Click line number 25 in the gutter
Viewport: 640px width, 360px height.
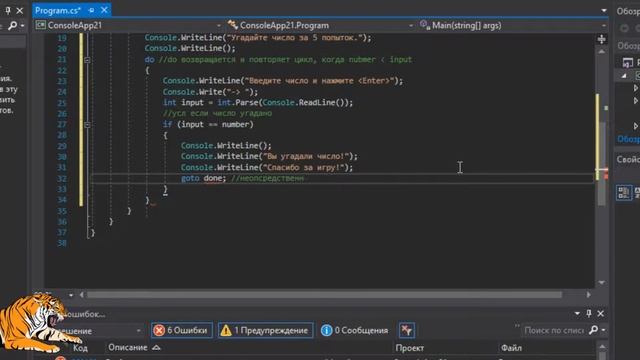tap(62, 103)
